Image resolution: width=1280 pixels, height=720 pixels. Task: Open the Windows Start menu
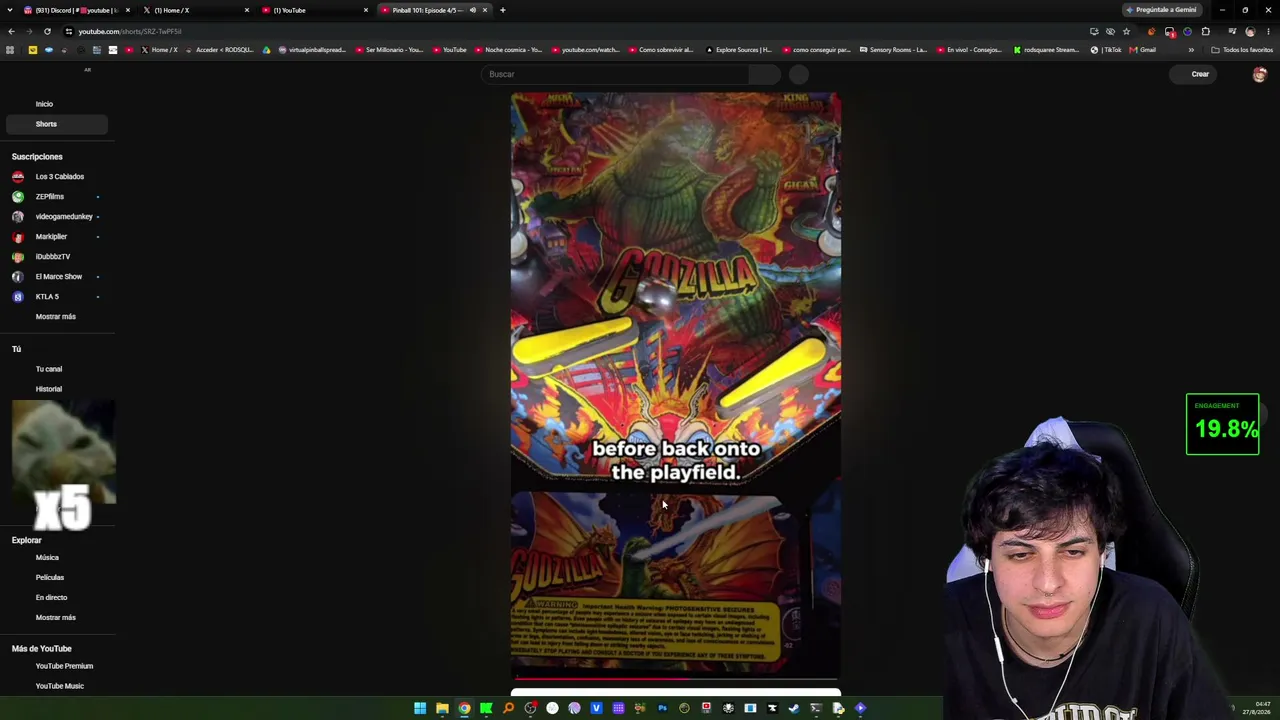(x=420, y=708)
